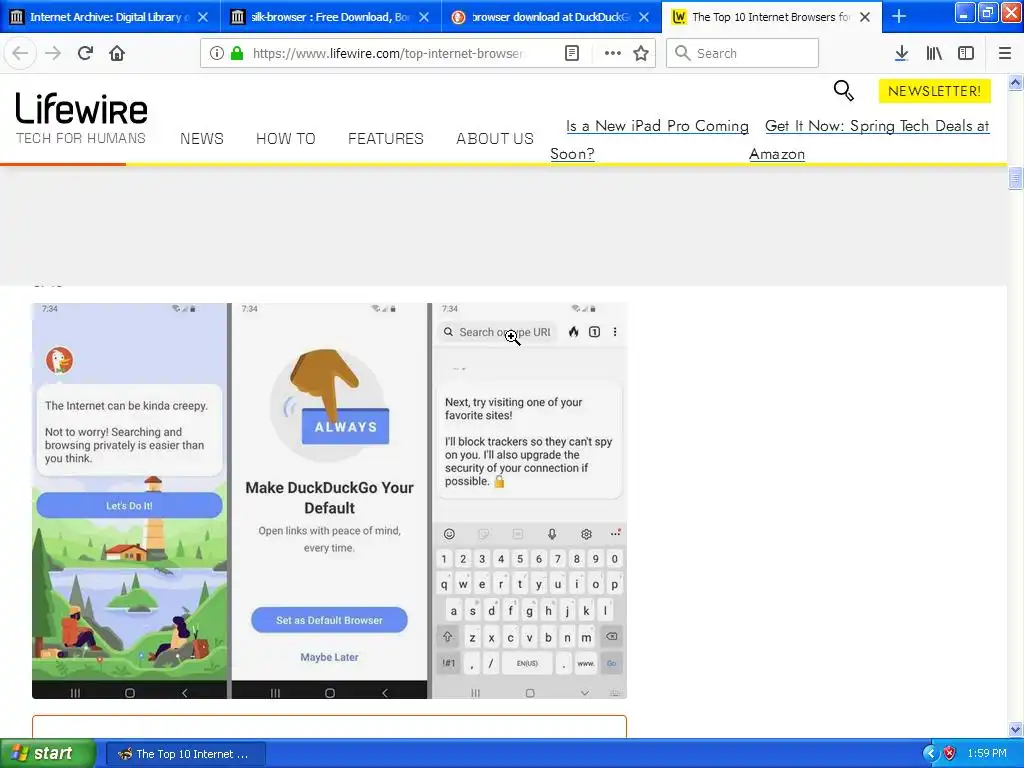Open page actions three-dot menu

click(613, 53)
